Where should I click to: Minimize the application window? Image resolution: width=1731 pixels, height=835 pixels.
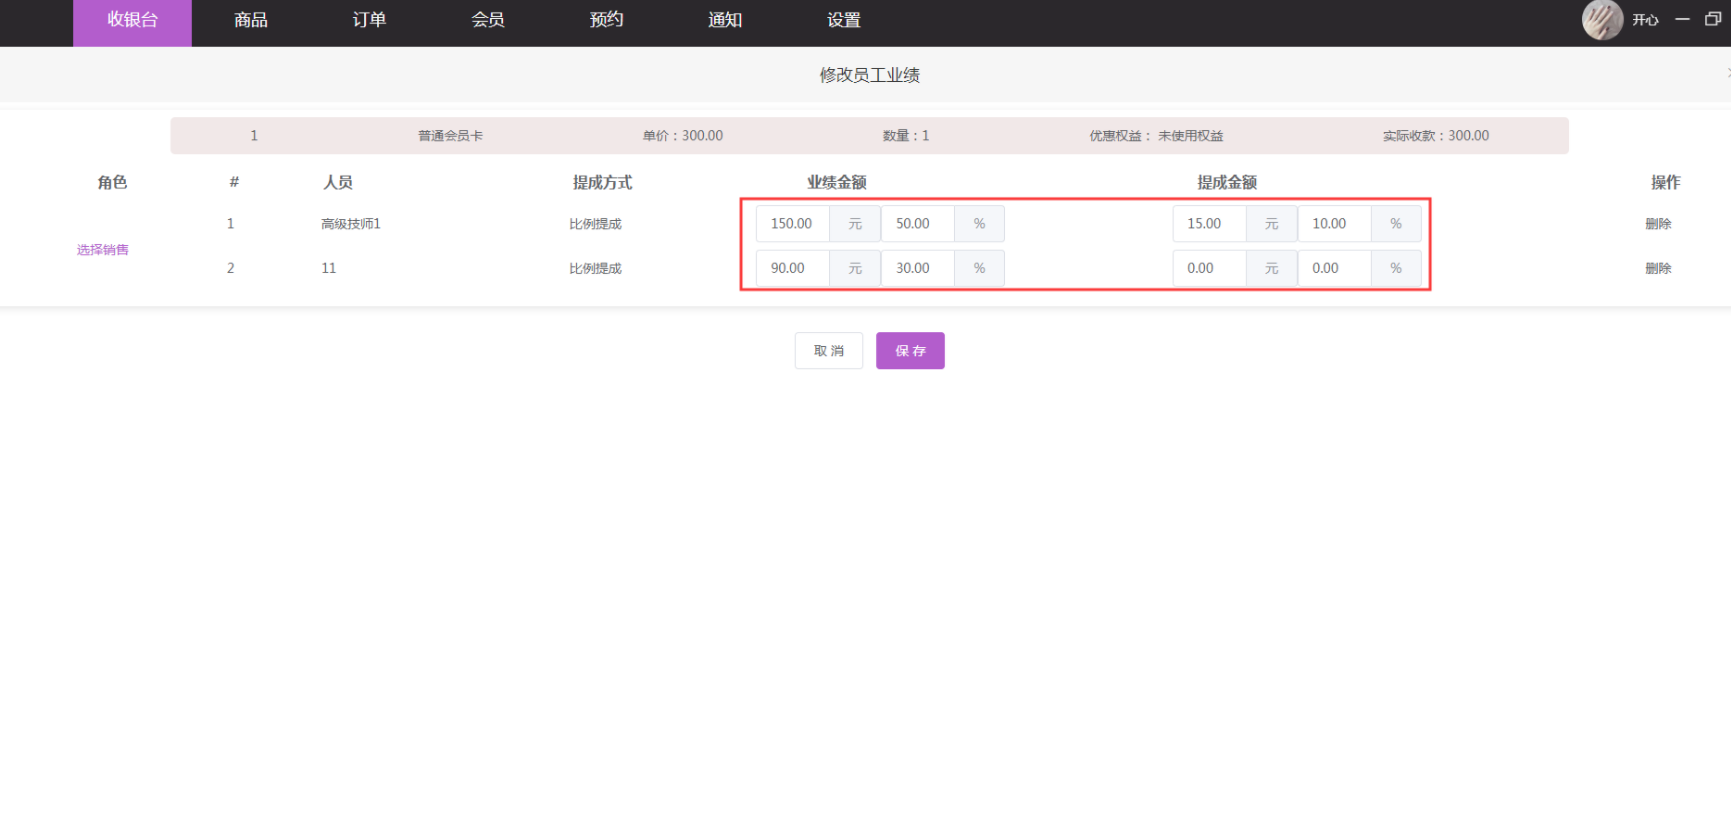point(1683,20)
